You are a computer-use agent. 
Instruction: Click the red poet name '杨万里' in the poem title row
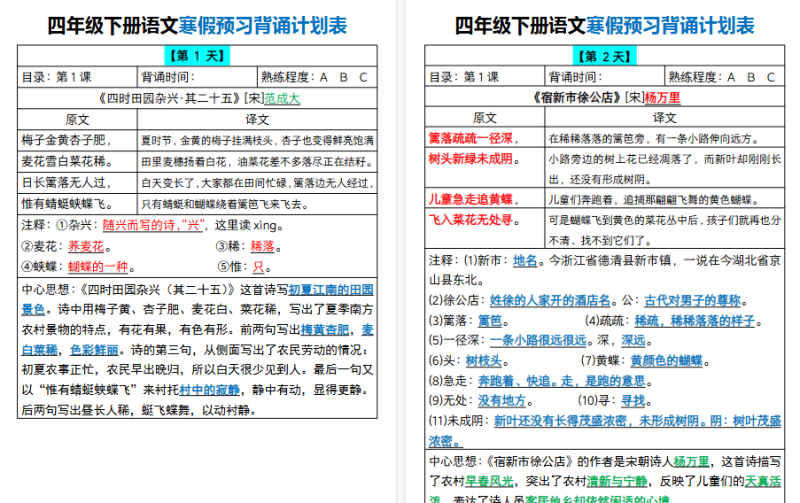[662, 97]
